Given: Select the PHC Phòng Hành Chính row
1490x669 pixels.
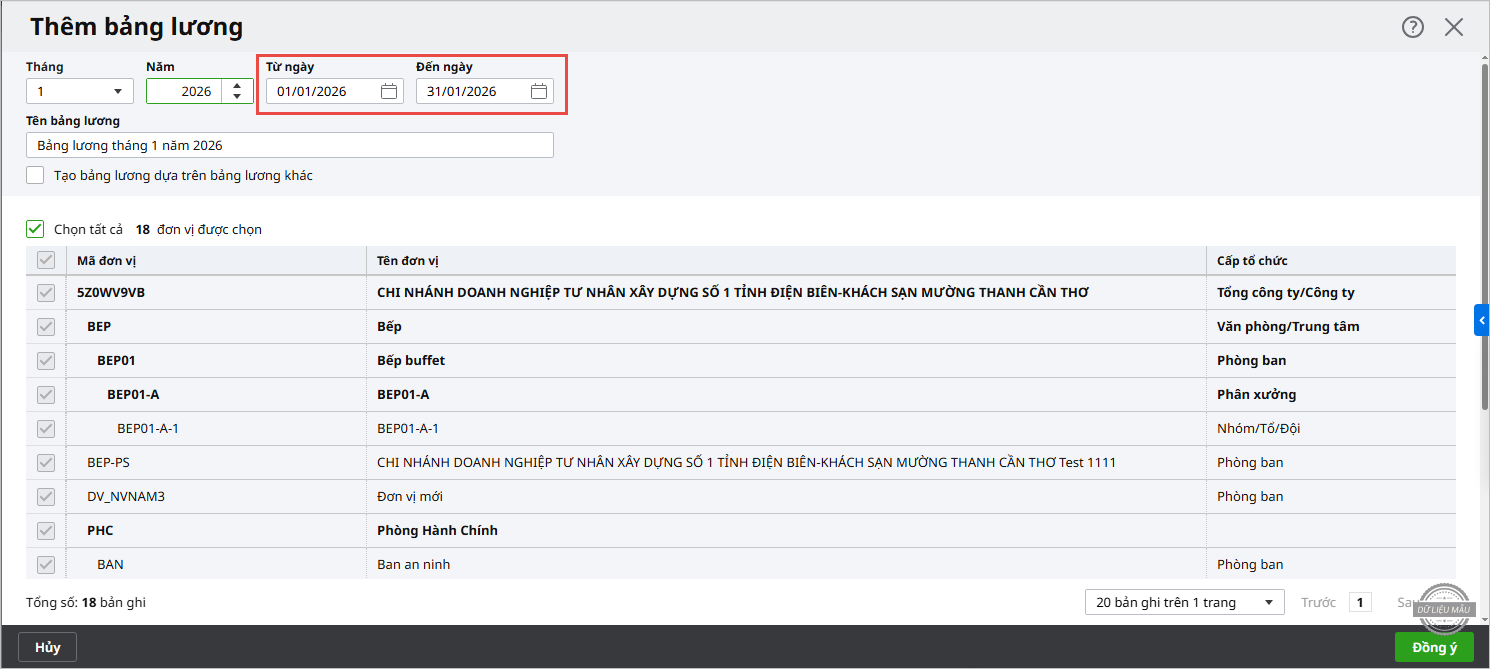Looking at the screenshot, I should (x=437, y=531).
